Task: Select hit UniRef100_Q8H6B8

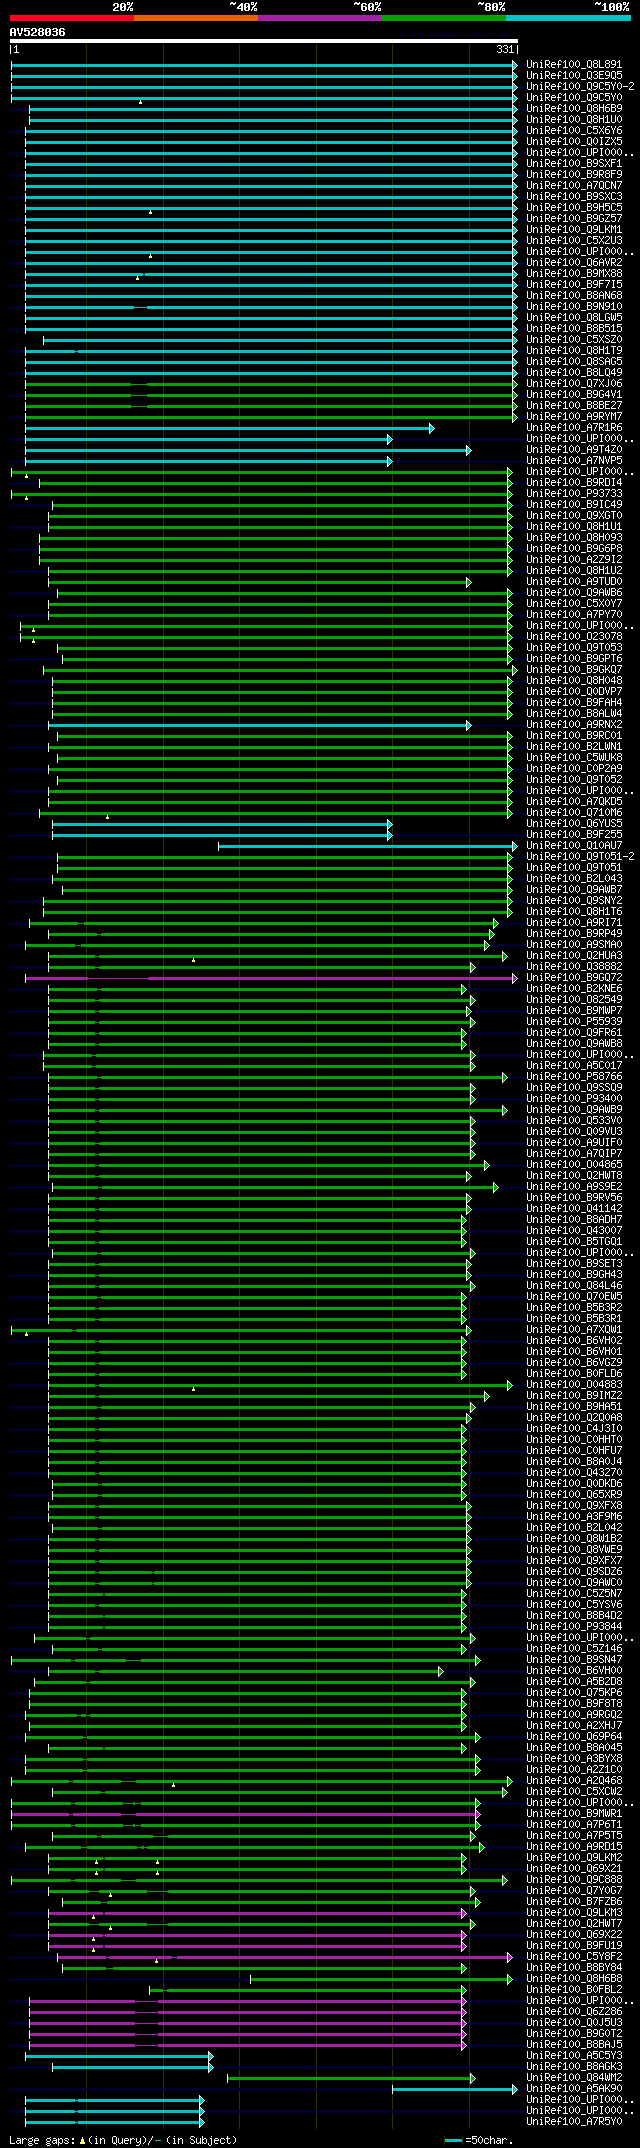Action: pyautogui.click(x=574, y=1978)
